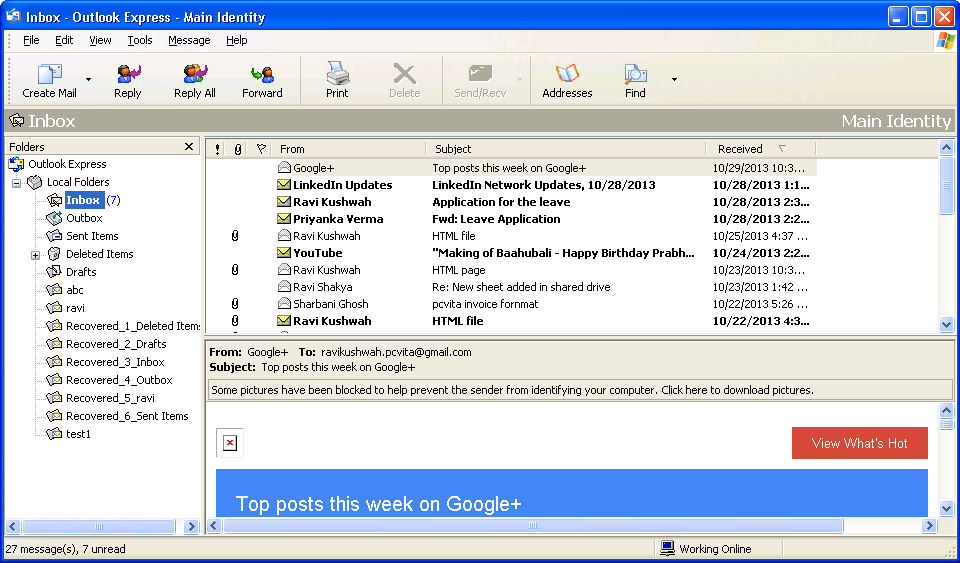Click the abc folder icon
This screenshot has height=563, width=960.
point(54,290)
